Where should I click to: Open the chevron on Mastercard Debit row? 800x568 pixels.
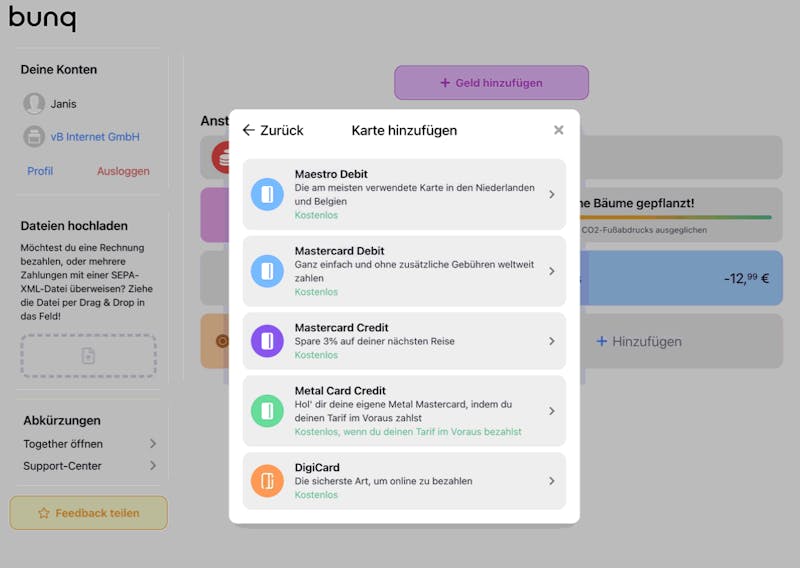(552, 271)
